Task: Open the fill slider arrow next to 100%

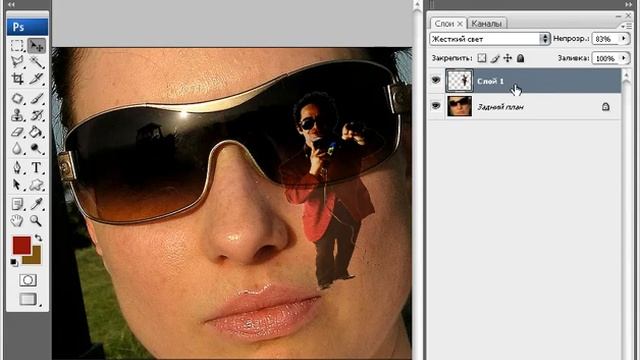Action: (x=623, y=58)
